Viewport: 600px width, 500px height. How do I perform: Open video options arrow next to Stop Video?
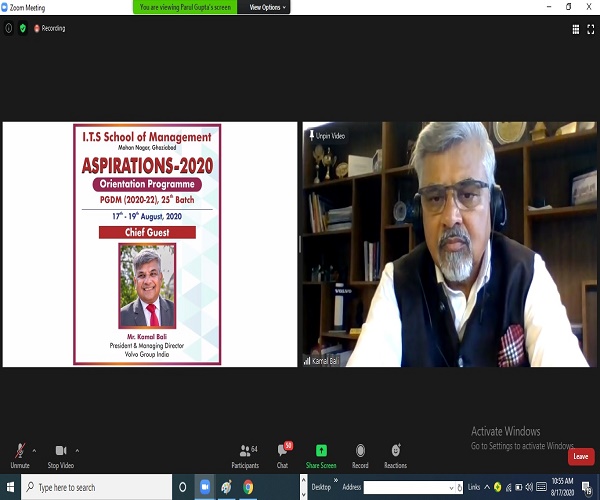(77, 451)
